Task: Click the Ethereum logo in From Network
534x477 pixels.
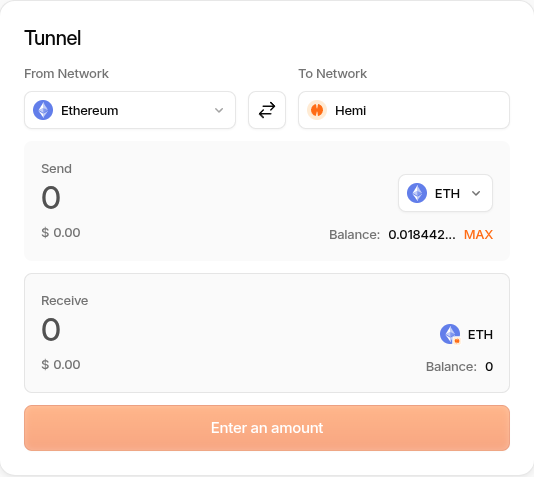Action: (x=43, y=110)
